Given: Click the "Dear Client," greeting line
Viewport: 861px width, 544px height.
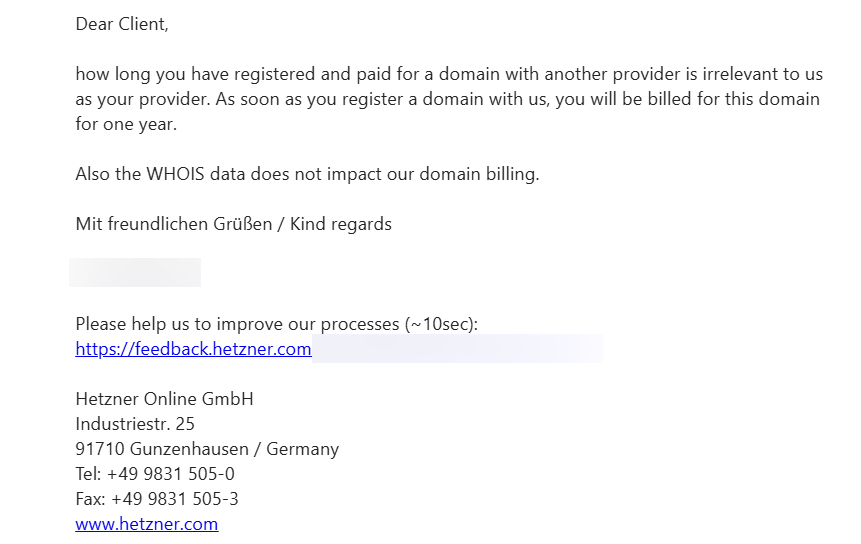Looking at the screenshot, I should [122, 25].
